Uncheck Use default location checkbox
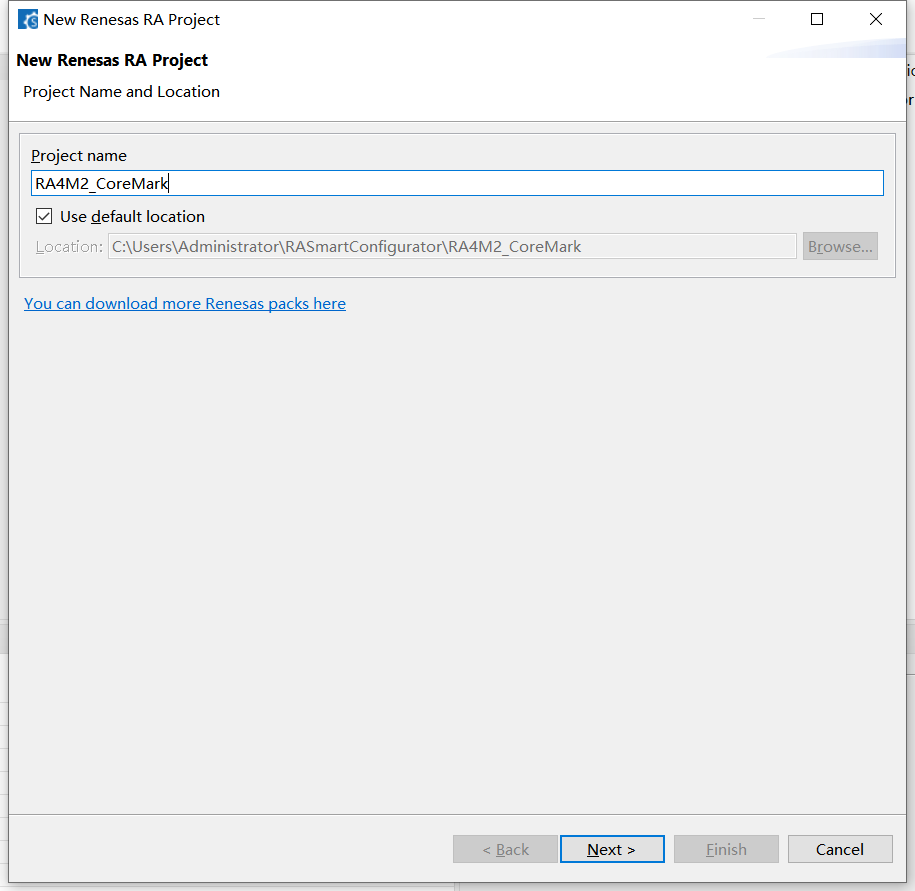The image size is (915, 891). pyautogui.click(x=44, y=216)
